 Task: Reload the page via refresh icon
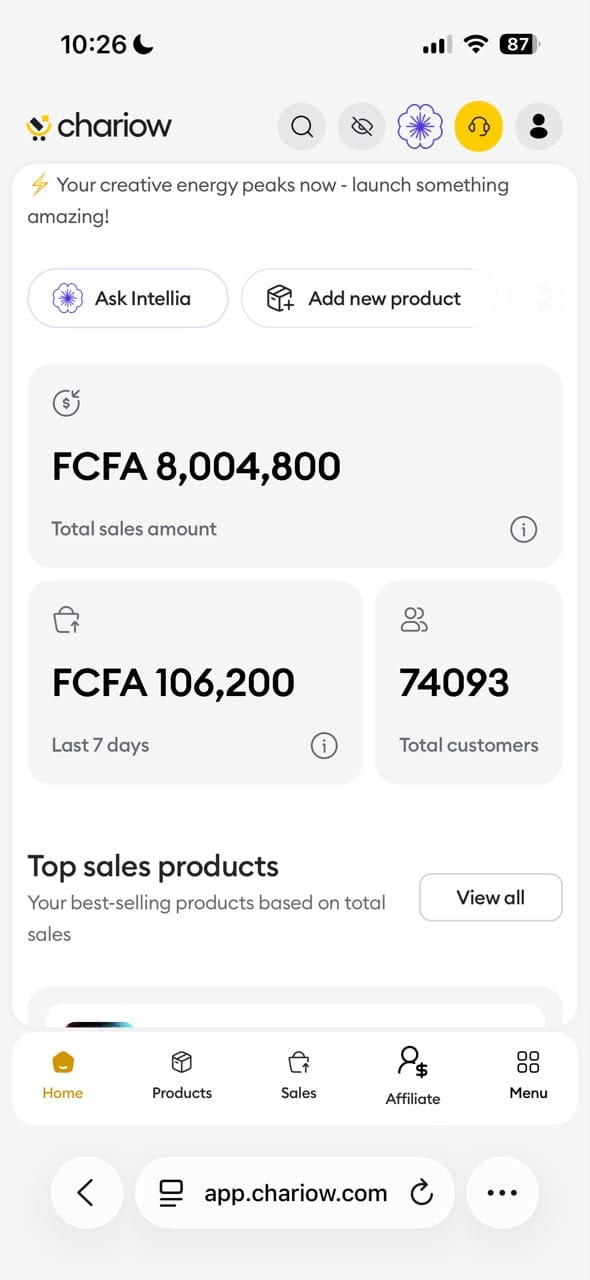coord(422,1192)
